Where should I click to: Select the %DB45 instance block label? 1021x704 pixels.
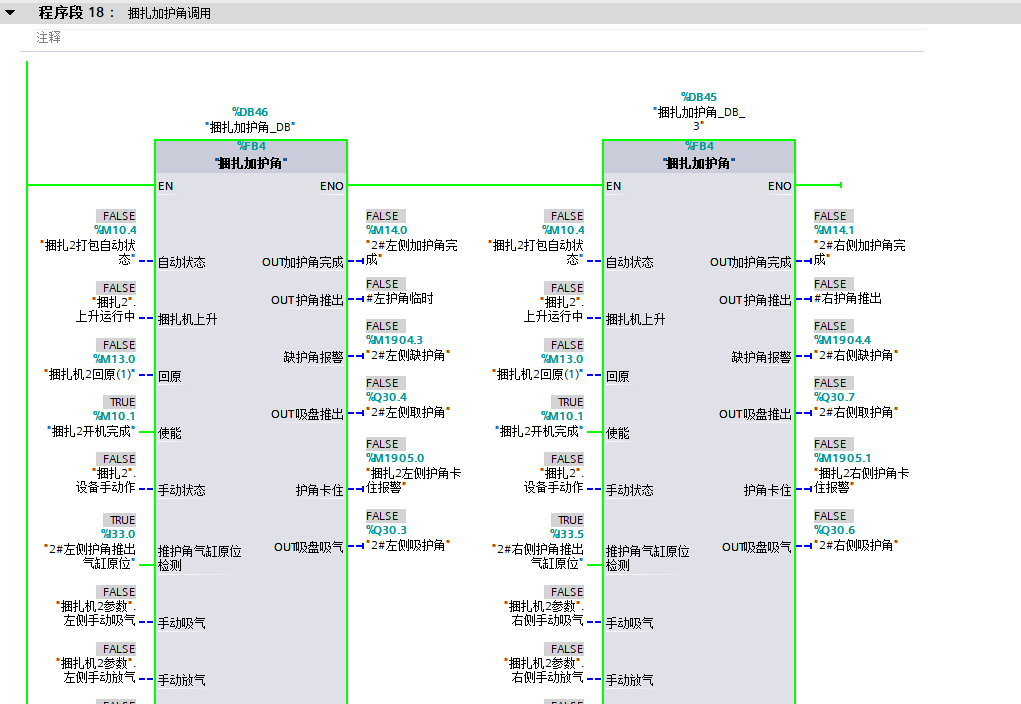pos(698,97)
